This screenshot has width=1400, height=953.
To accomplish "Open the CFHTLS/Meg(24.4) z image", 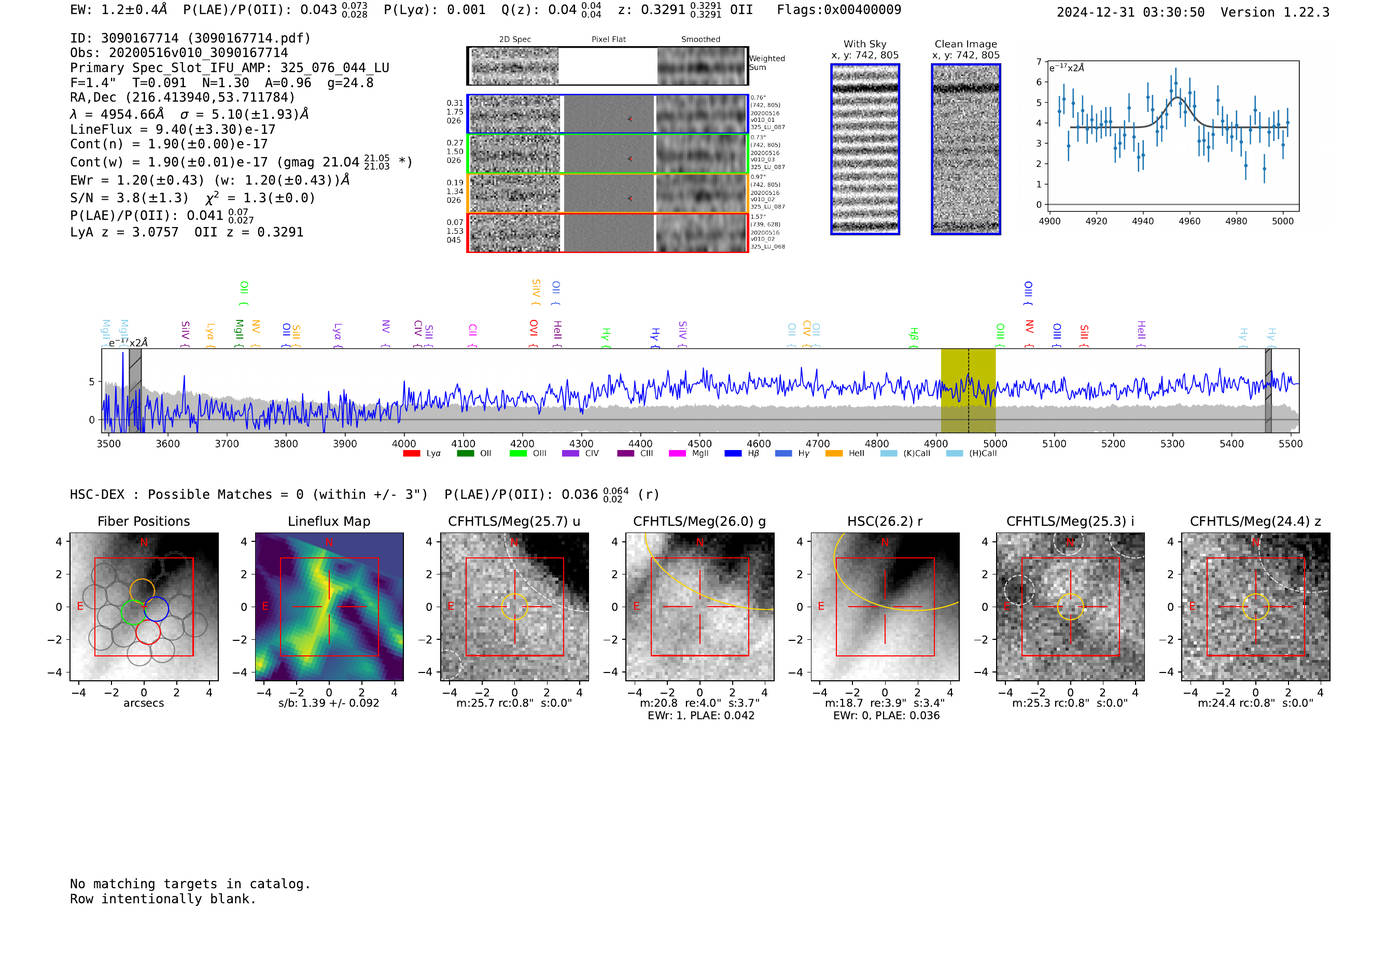I will pyautogui.click(x=1255, y=606).
